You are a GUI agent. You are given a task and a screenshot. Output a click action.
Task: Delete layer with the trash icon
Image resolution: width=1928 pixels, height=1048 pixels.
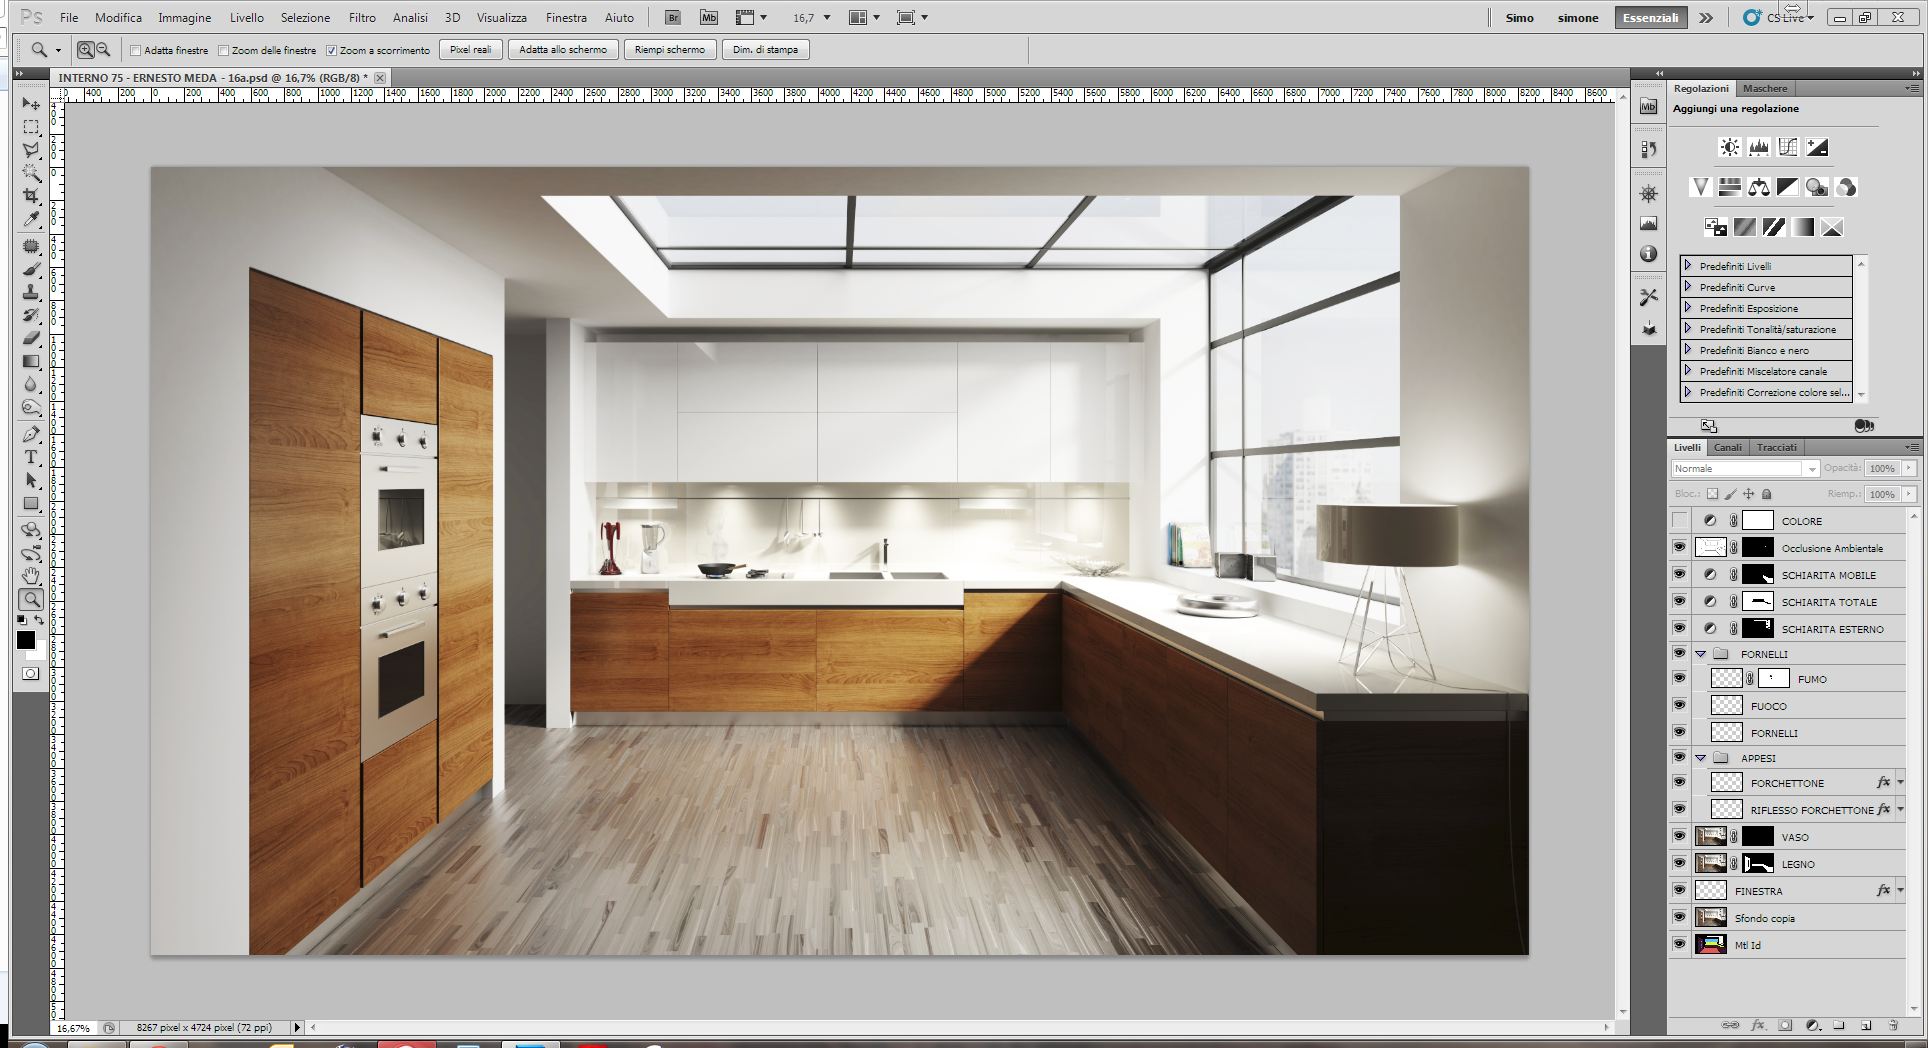1893,1025
